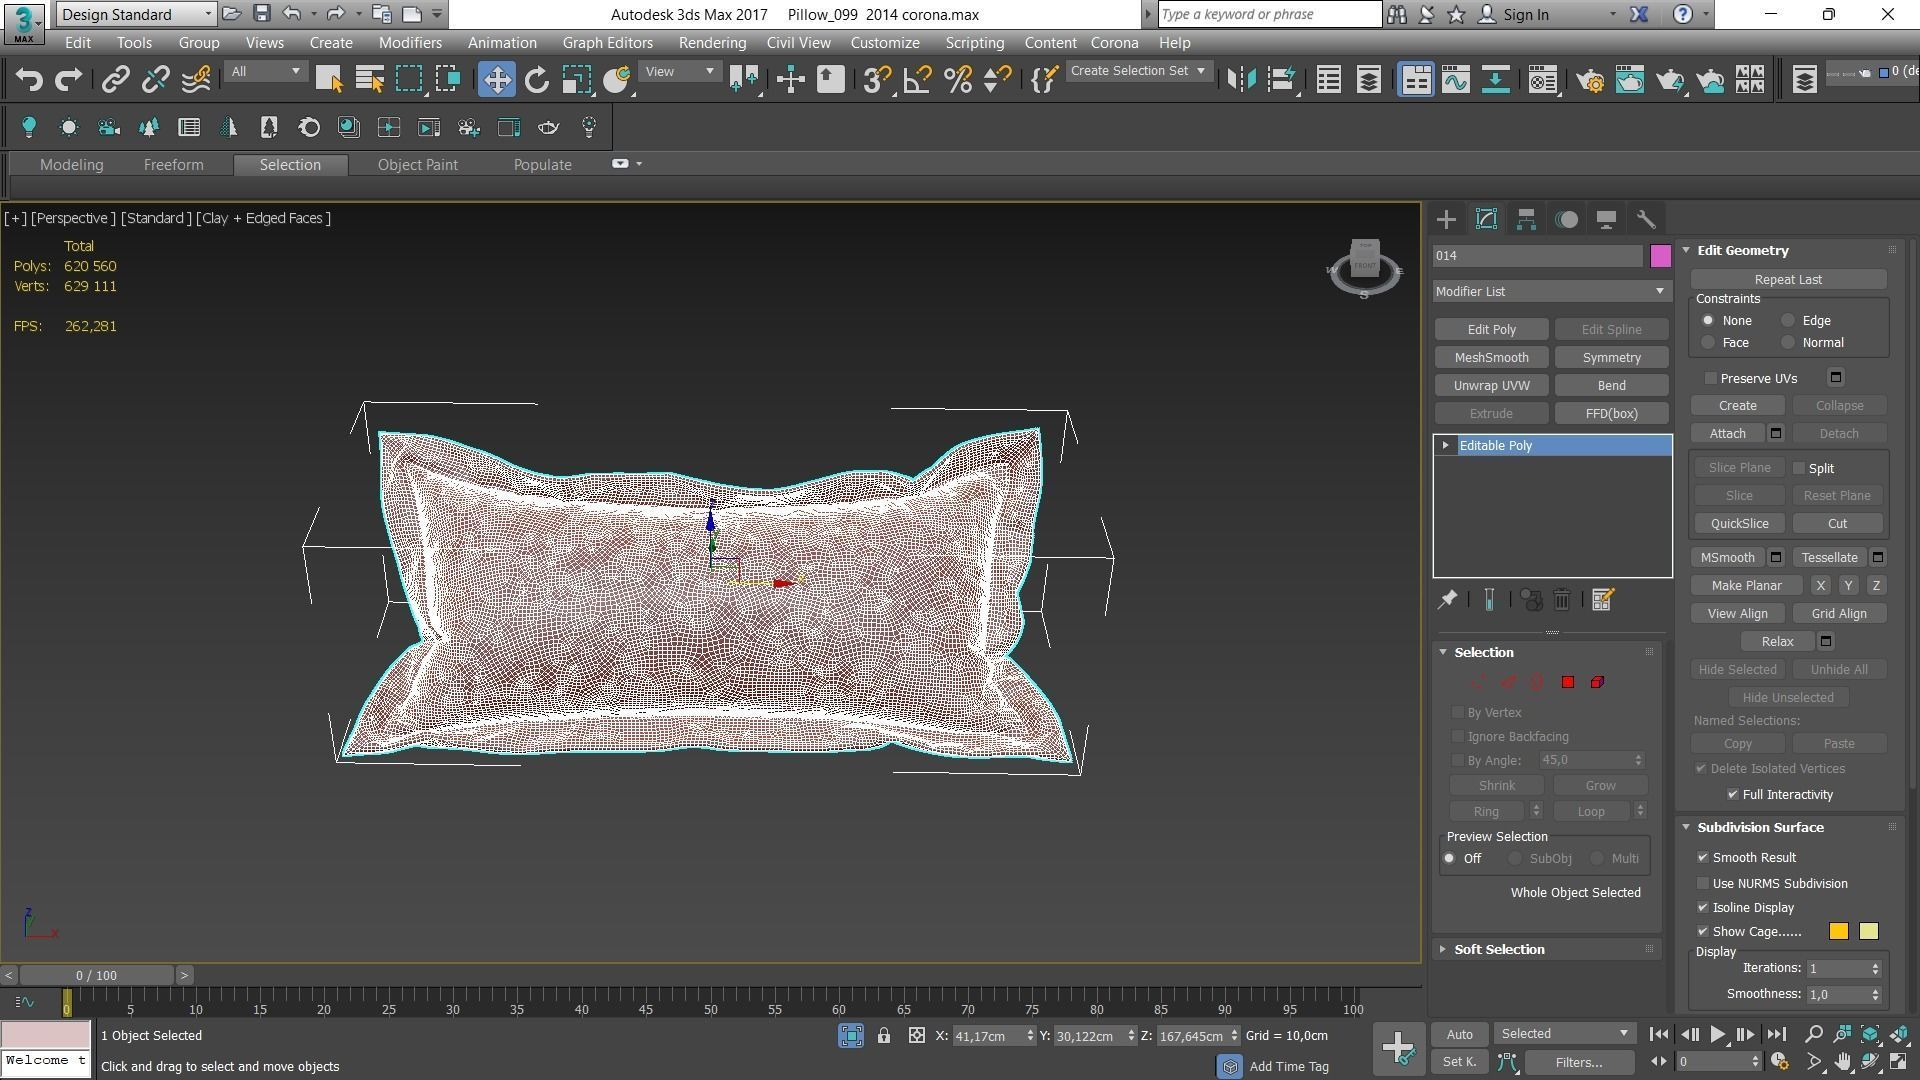Image resolution: width=1920 pixels, height=1080 pixels.
Task: Switch to the Hierarchy command panel
Action: click(1526, 219)
